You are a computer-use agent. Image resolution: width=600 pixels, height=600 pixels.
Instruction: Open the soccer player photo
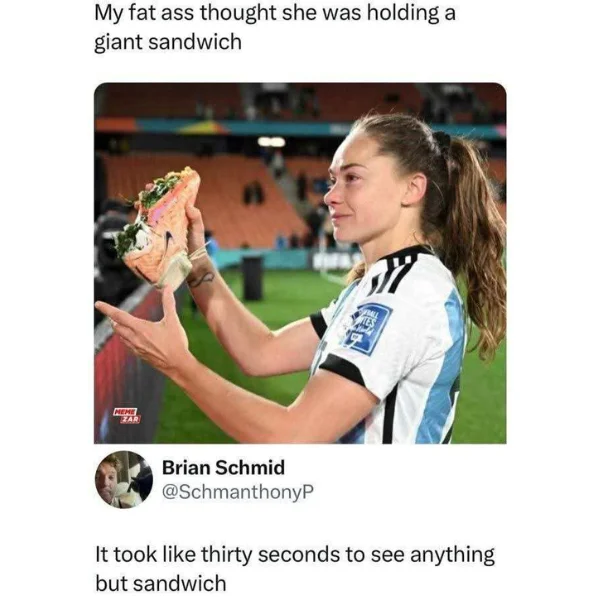point(300,263)
